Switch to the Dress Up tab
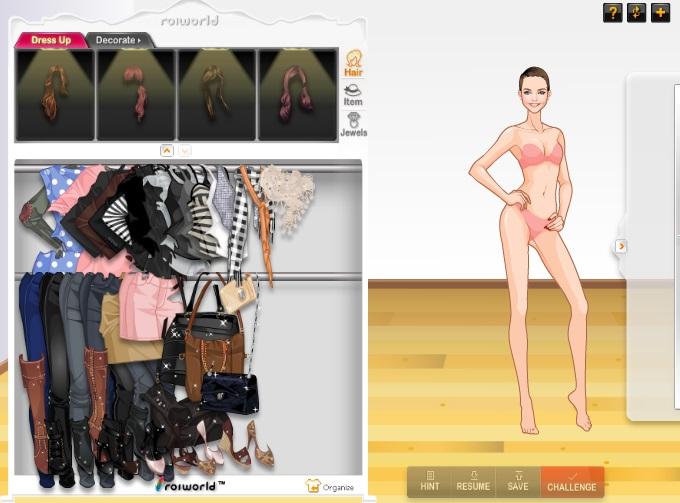Viewport: 680px width, 503px height. tap(49, 40)
